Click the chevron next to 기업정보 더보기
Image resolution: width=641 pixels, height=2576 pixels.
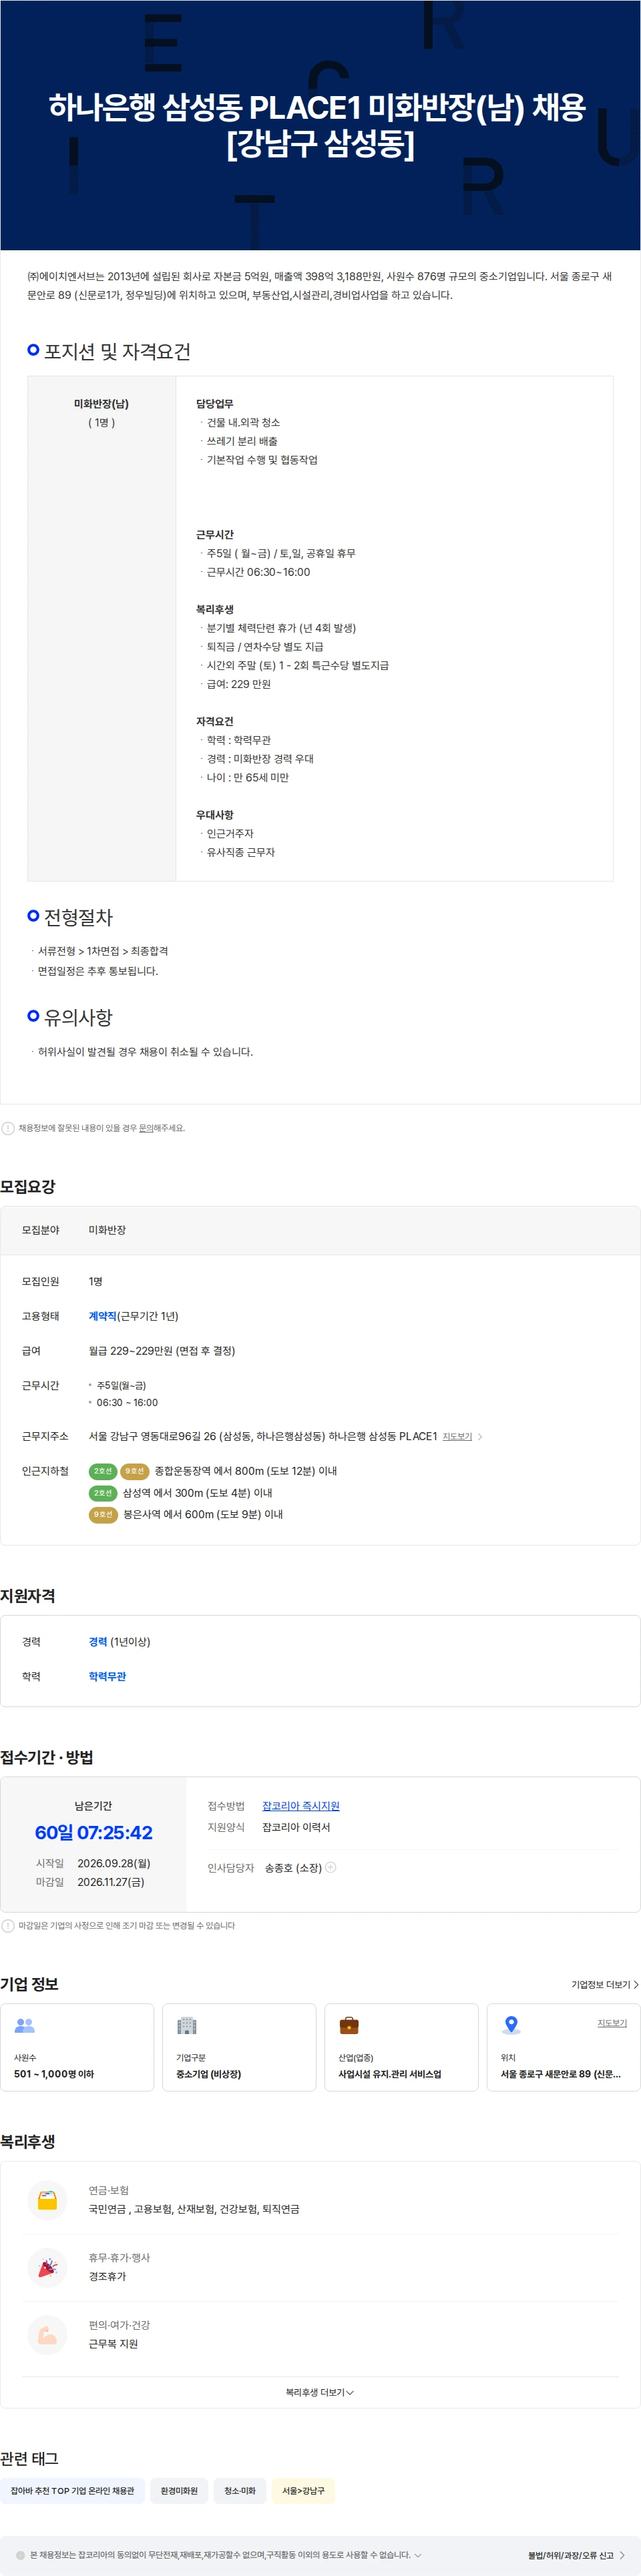636,1984
